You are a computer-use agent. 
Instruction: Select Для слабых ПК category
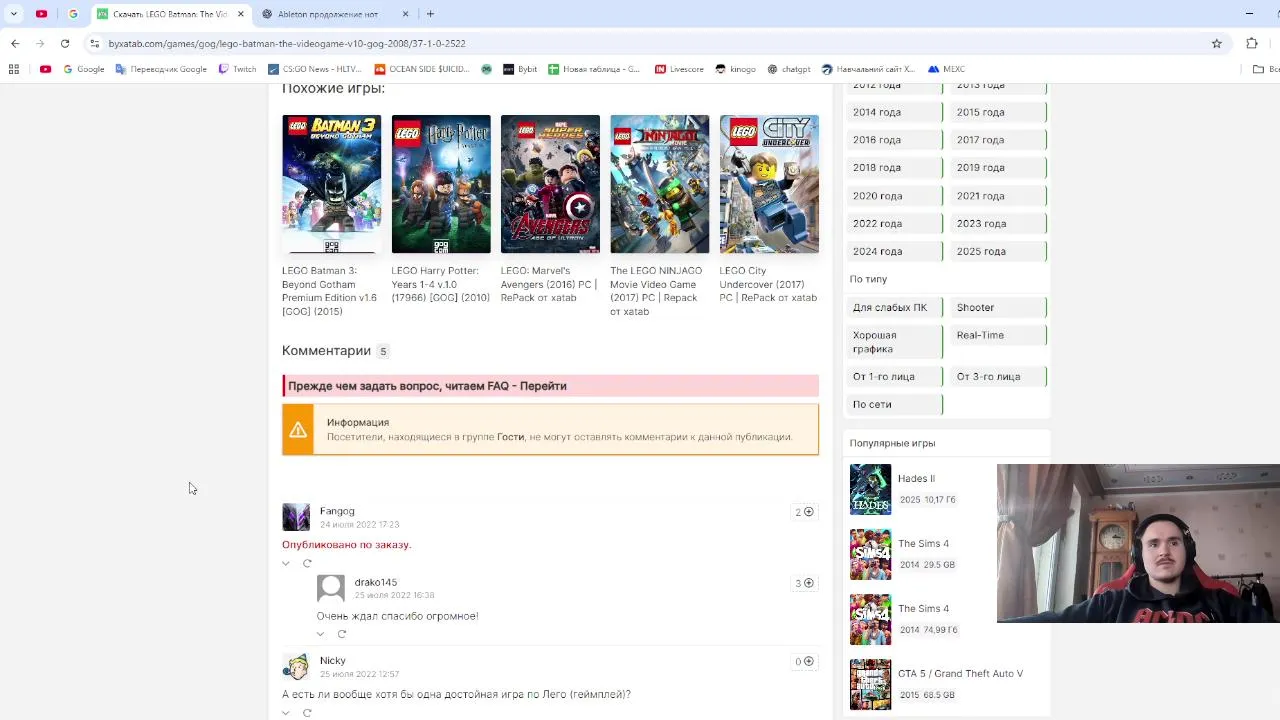pyautogui.click(x=895, y=307)
